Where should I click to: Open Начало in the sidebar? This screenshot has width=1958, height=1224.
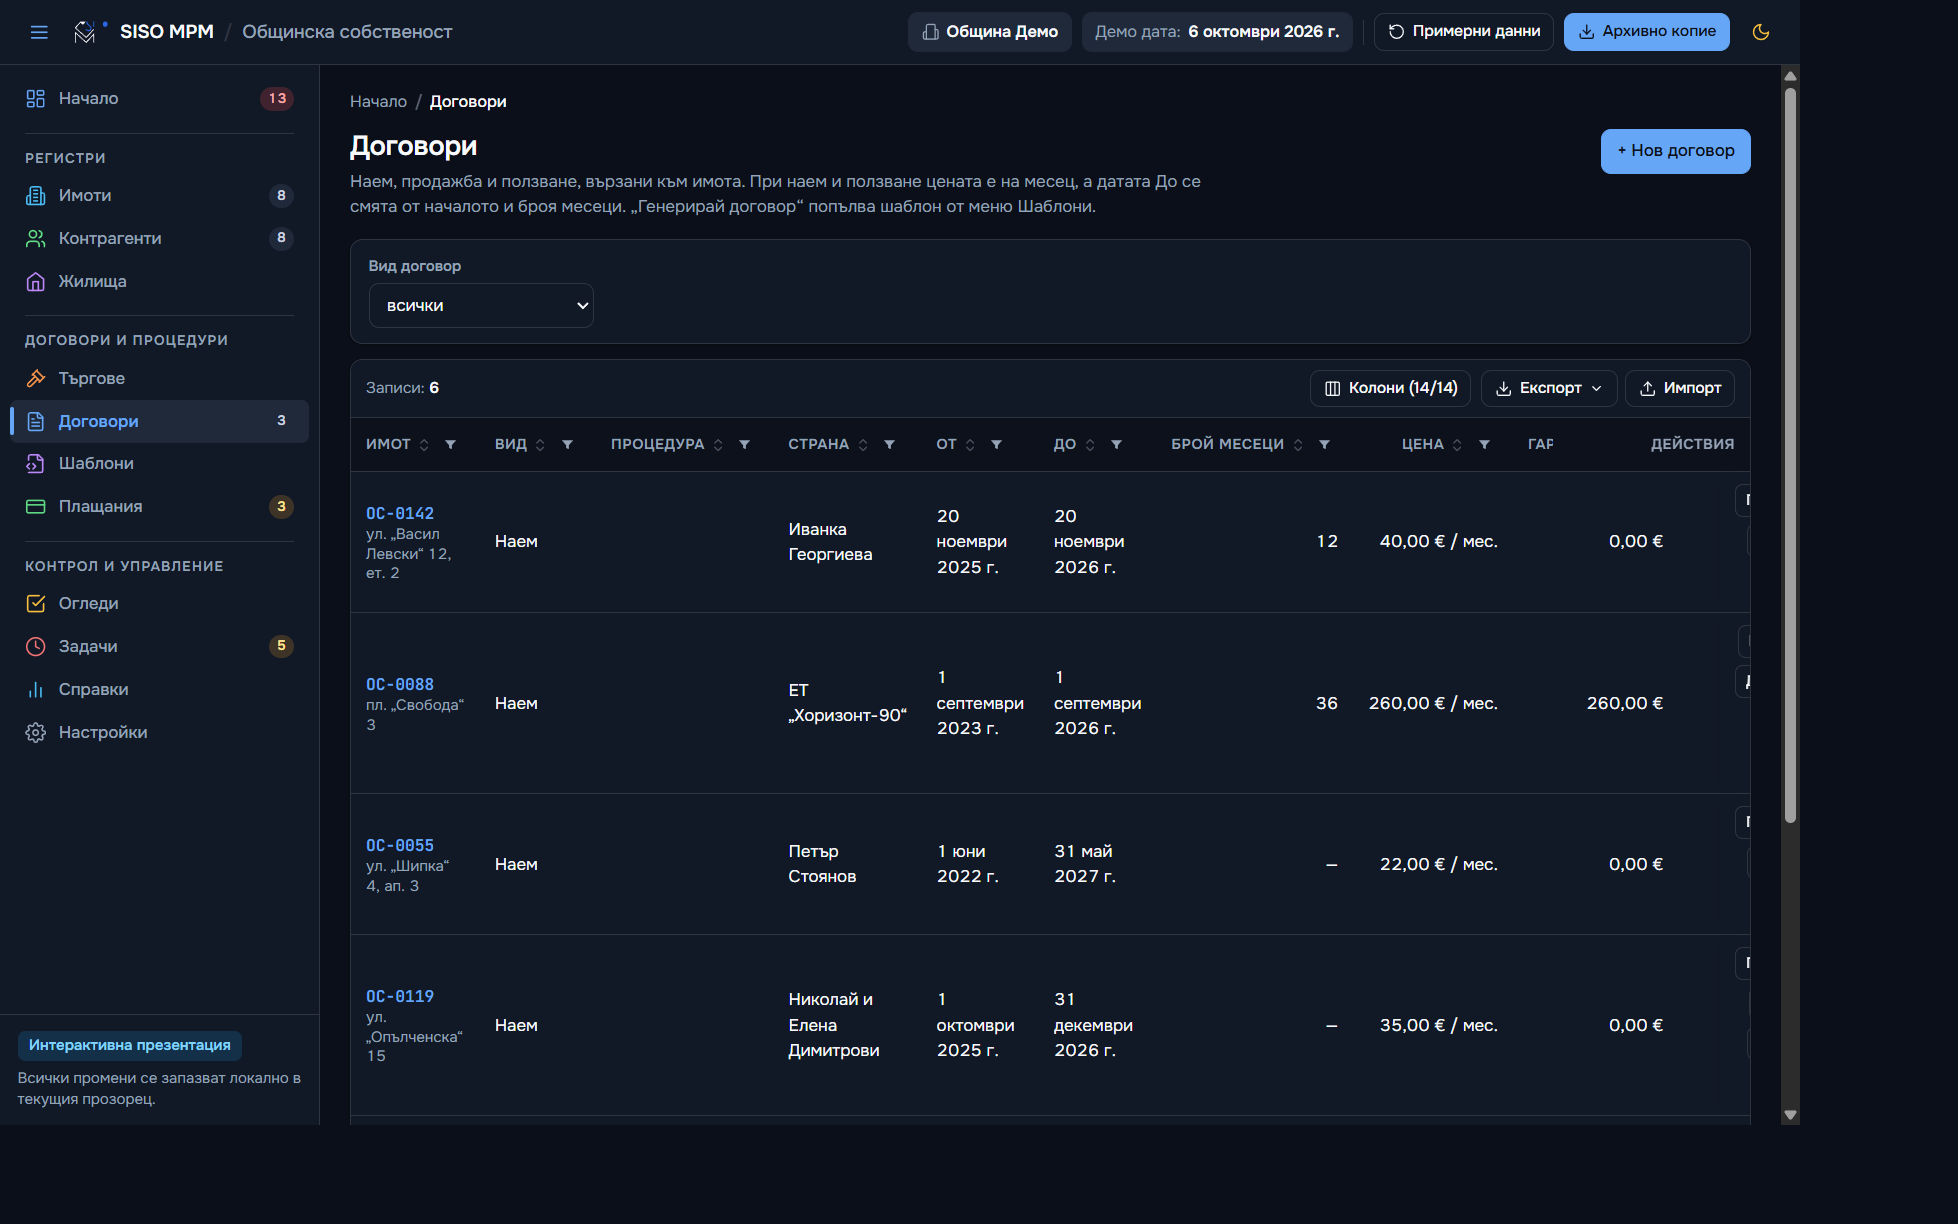click(x=159, y=98)
